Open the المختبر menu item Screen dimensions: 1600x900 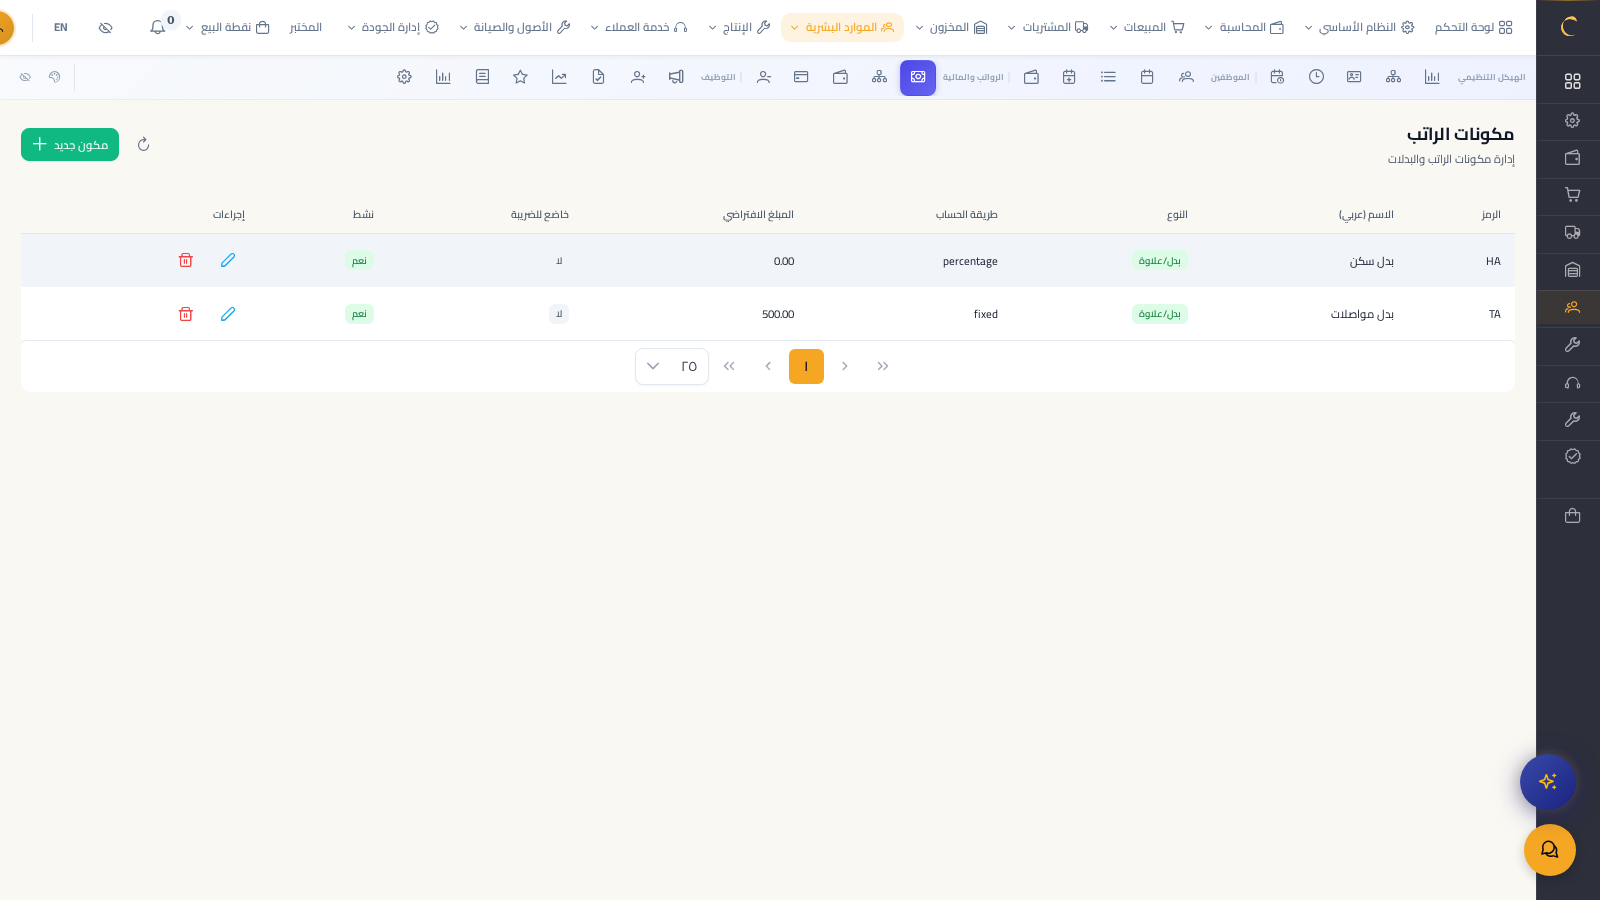pyautogui.click(x=305, y=27)
